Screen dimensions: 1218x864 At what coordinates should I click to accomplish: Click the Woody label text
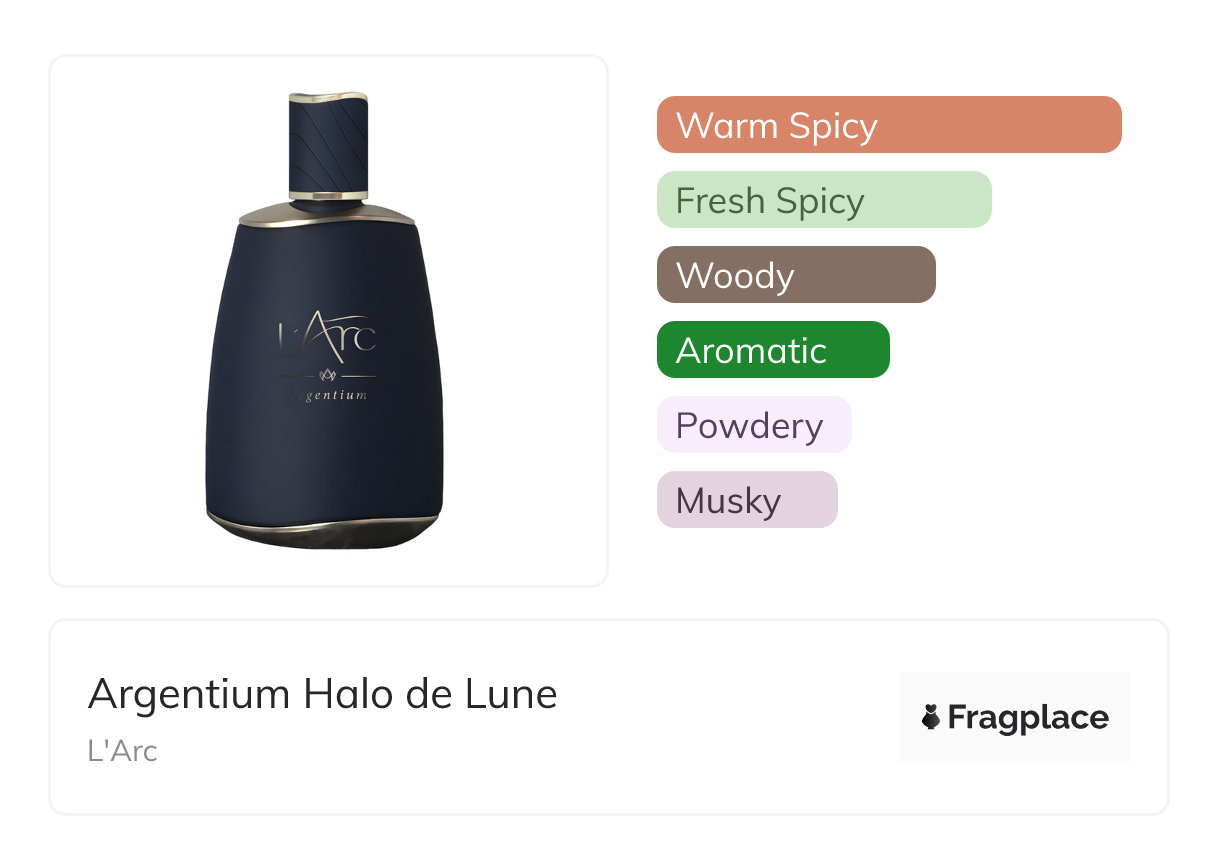tap(735, 276)
